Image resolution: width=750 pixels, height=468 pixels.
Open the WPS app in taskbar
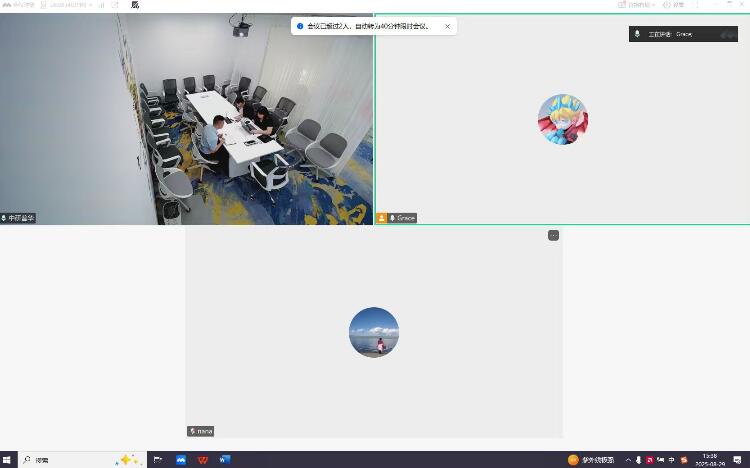(x=203, y=460)
